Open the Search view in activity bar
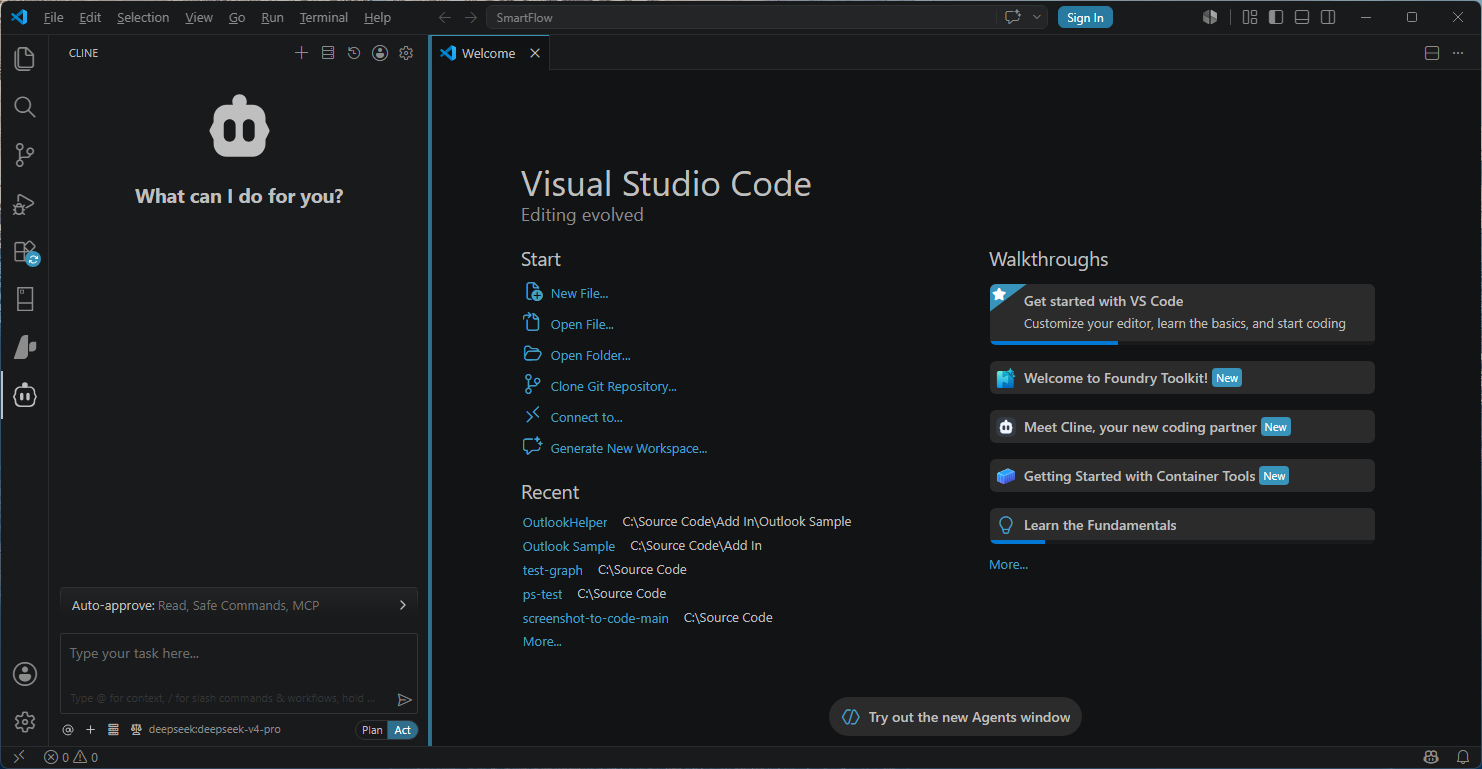This screenshot has width=1482, height=769. (x=24, y=107)
